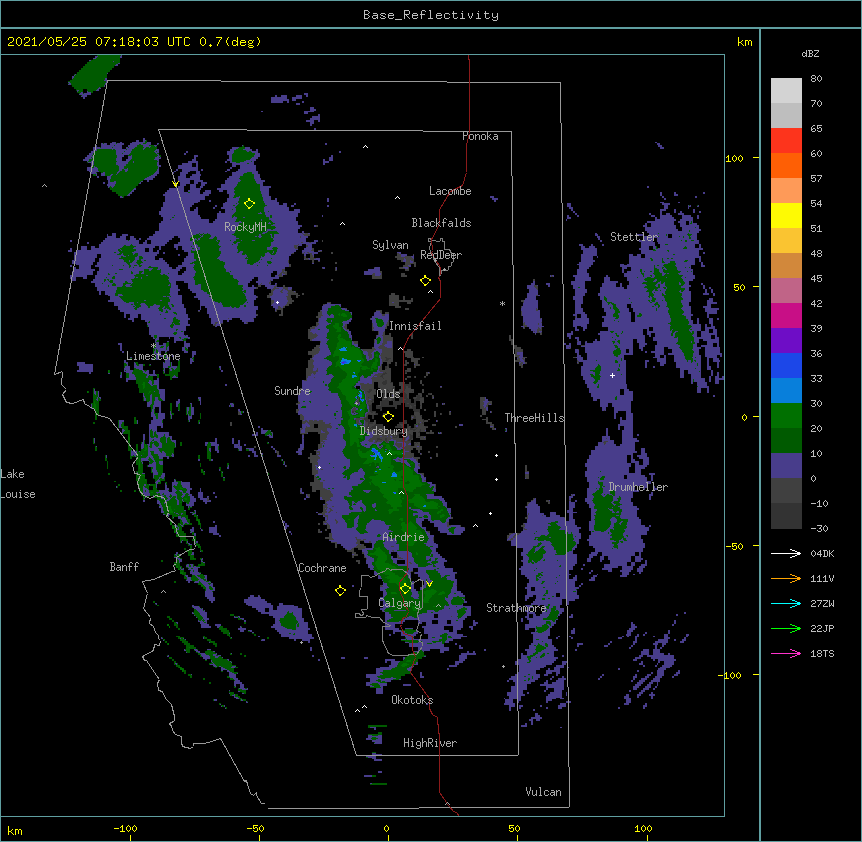
Task: Click the Okotoks label
Action: point(412,700)
